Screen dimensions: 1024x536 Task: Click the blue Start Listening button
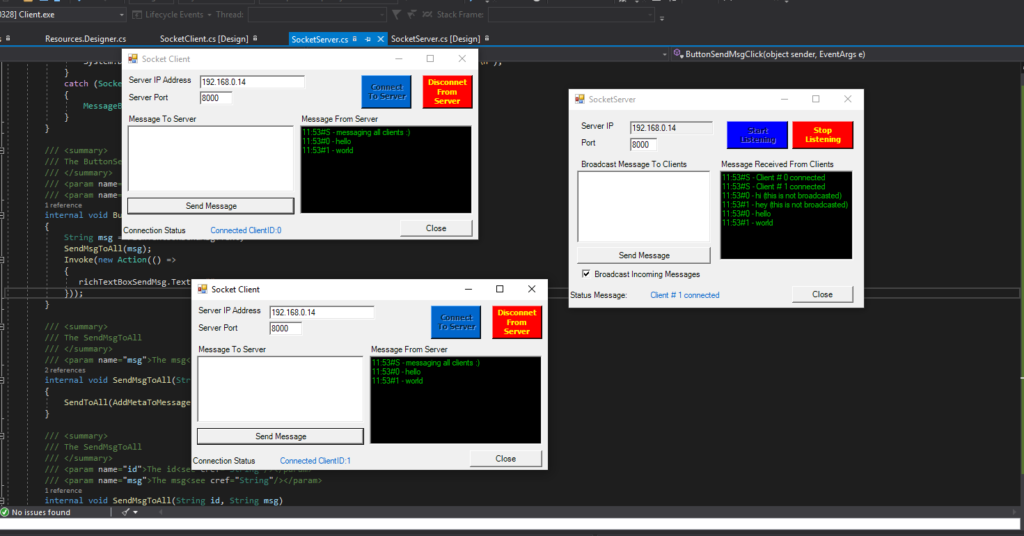point(757,135)
